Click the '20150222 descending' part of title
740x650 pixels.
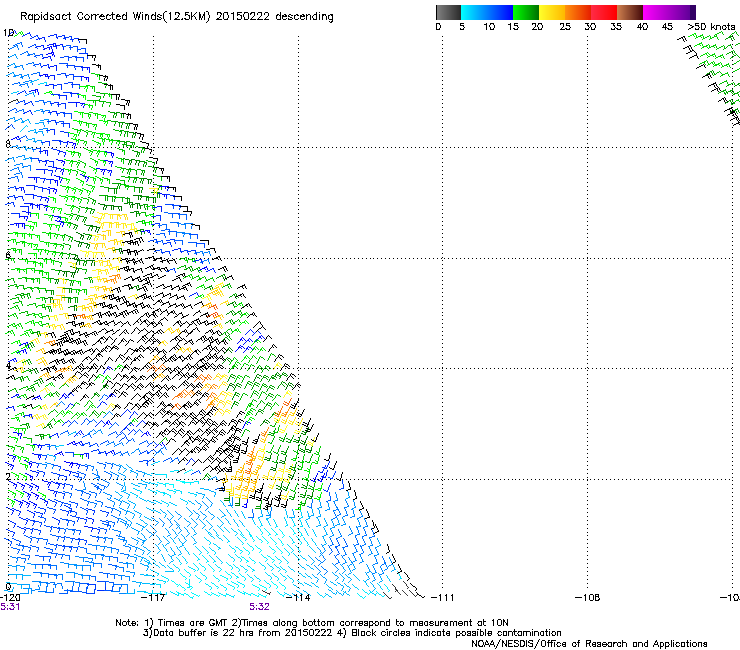coord(274,17)
